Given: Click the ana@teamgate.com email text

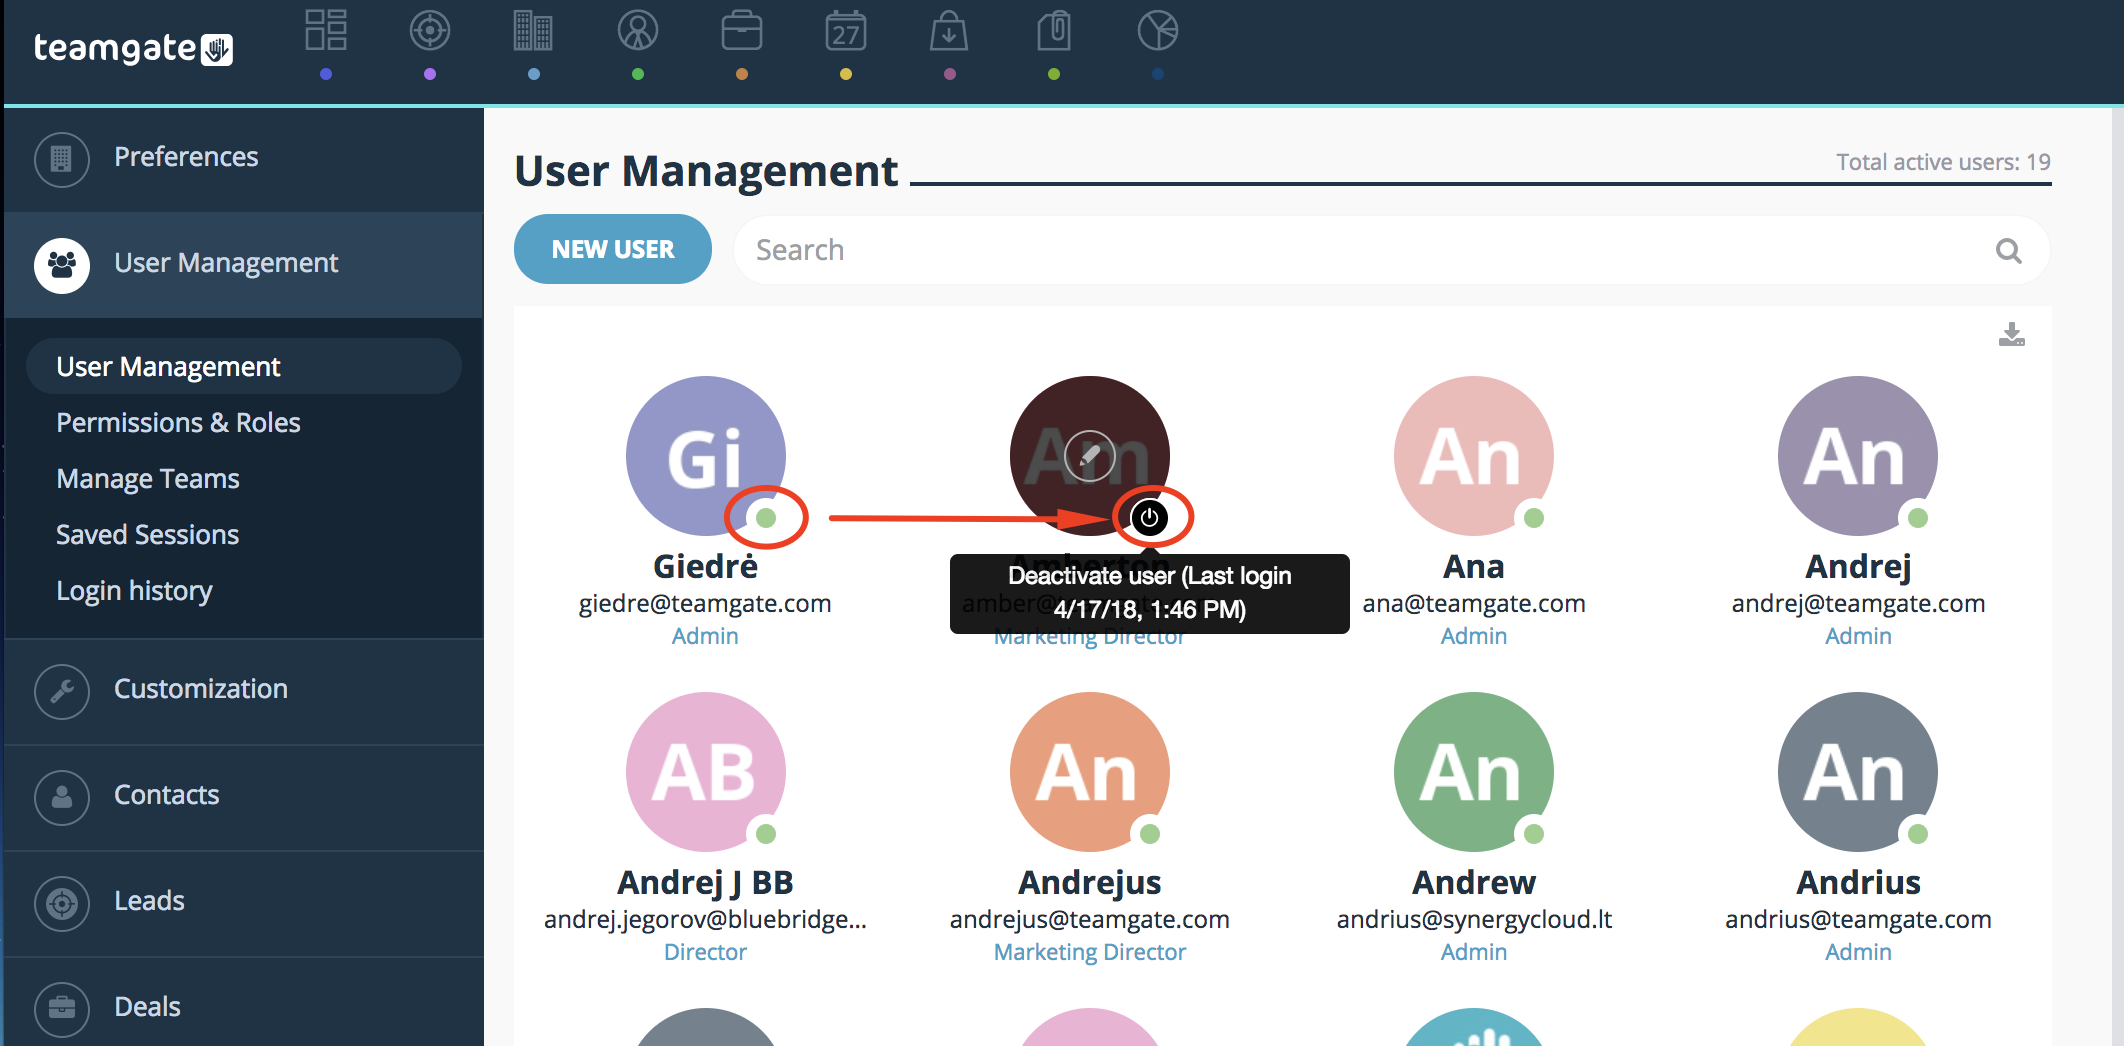Looking at the screenshot, I should [x=1474, y=603].
